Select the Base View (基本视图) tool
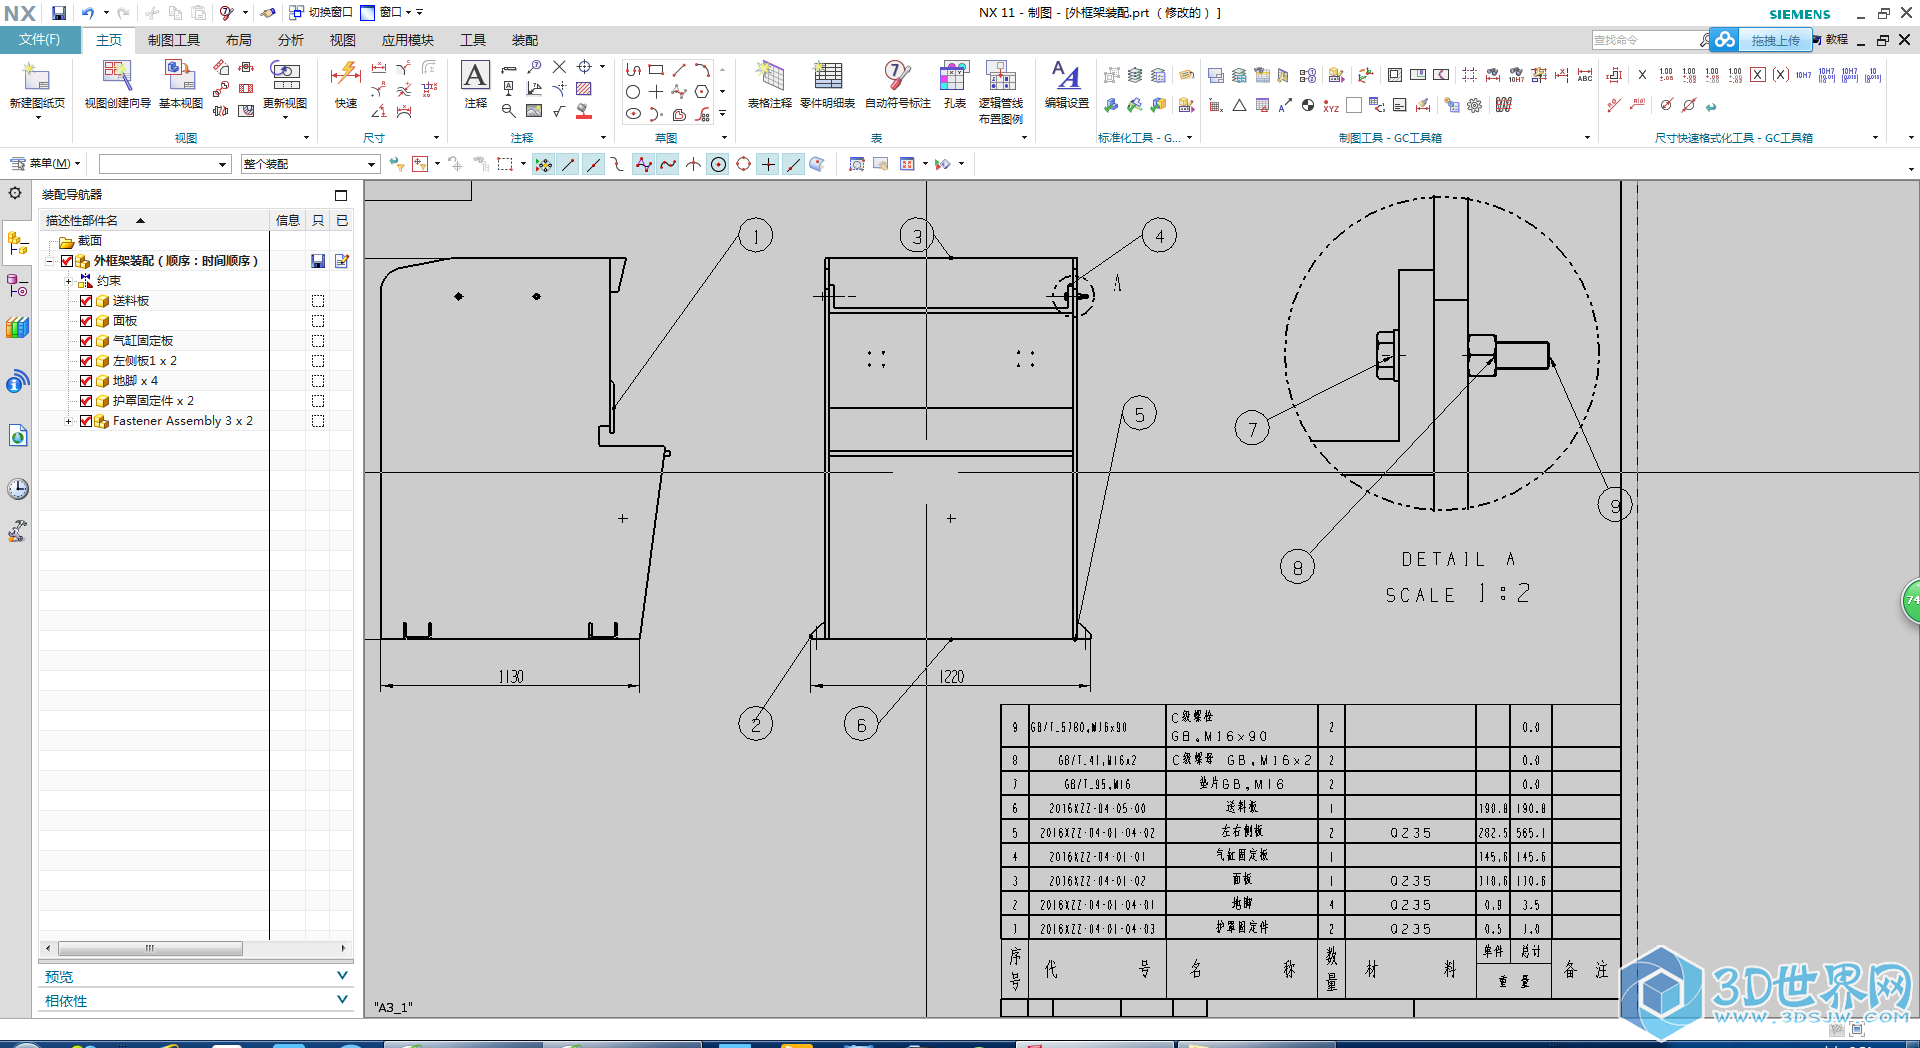Viewport: 1920px width, 1048px height. click(x=180, y=77)
